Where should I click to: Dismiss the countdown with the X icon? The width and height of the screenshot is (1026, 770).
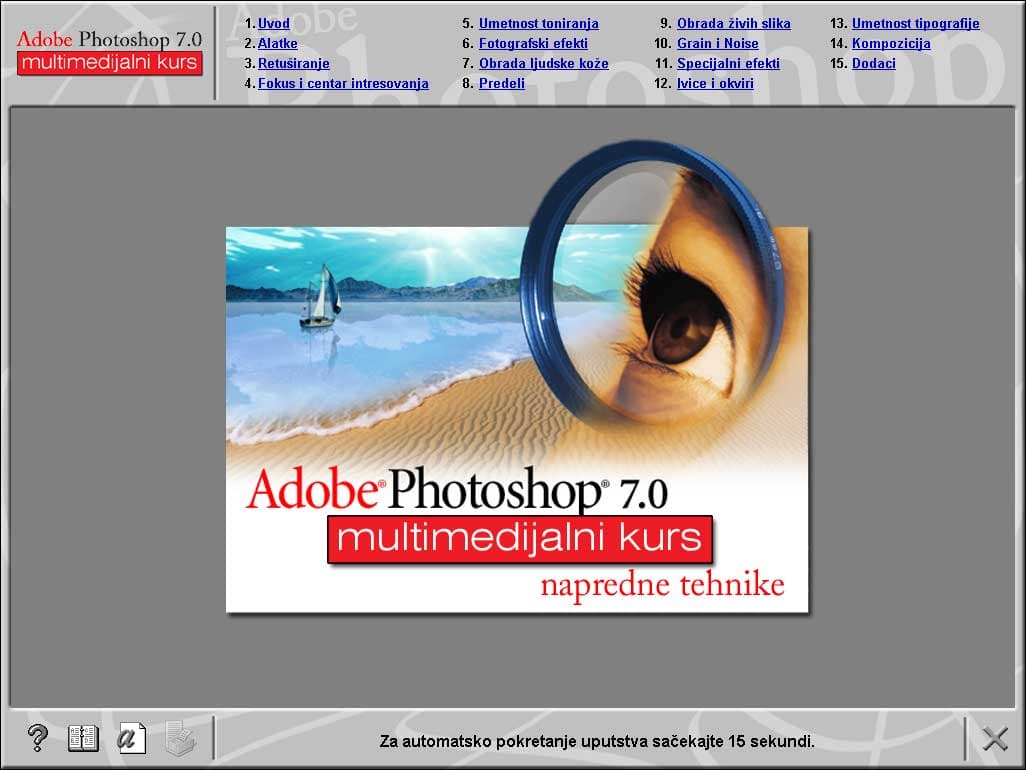point(994,738)
